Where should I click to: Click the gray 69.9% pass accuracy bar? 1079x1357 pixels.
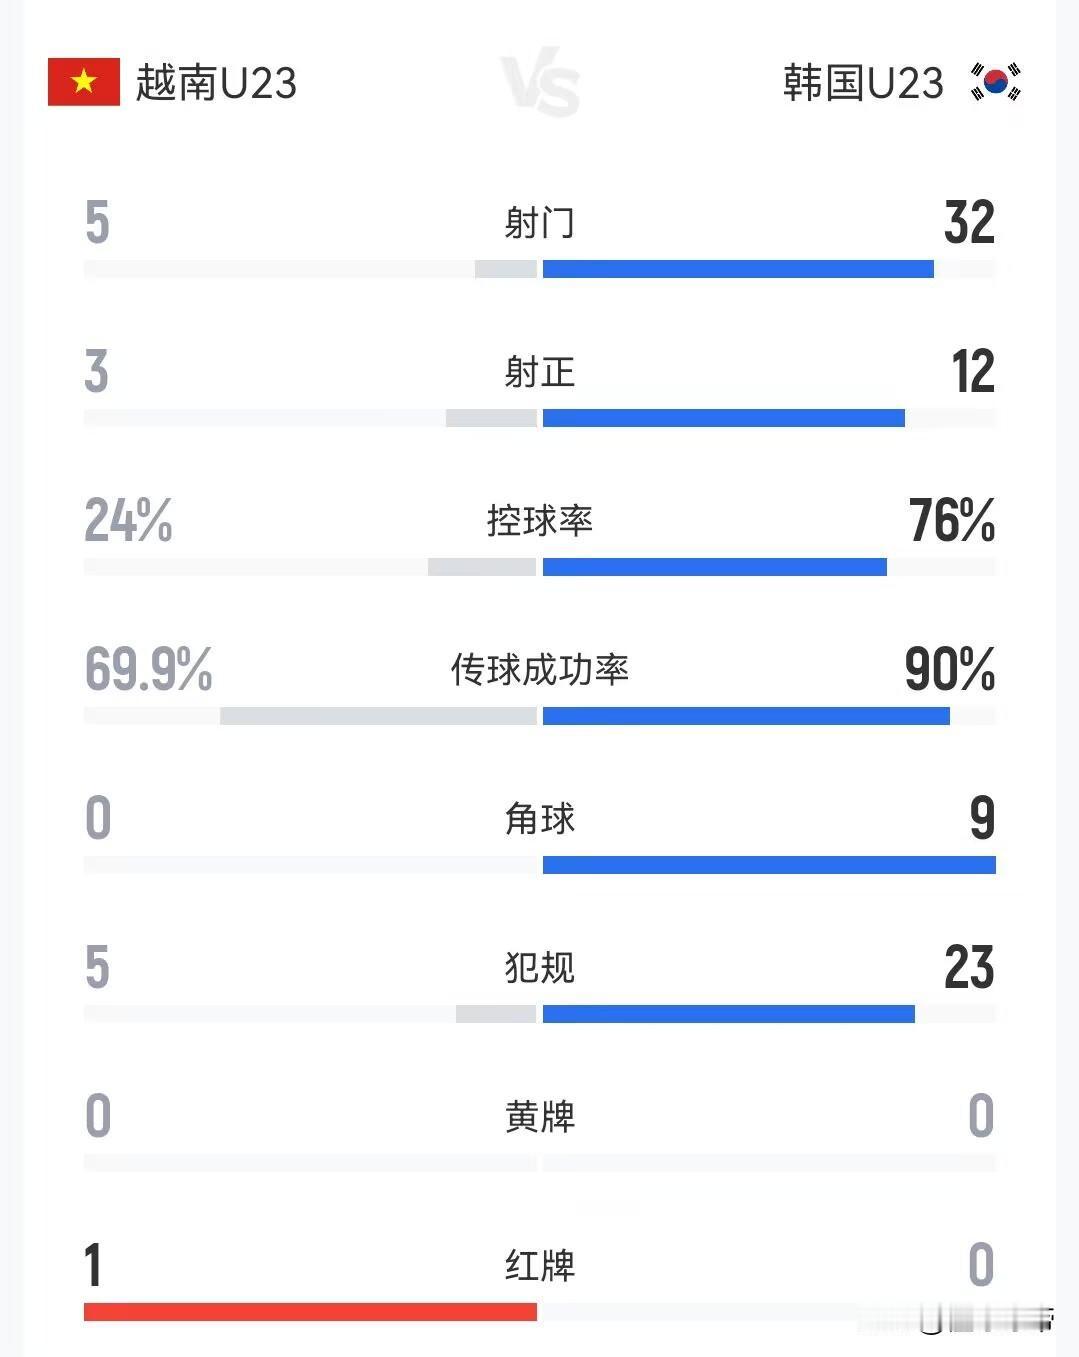(378, 716)
